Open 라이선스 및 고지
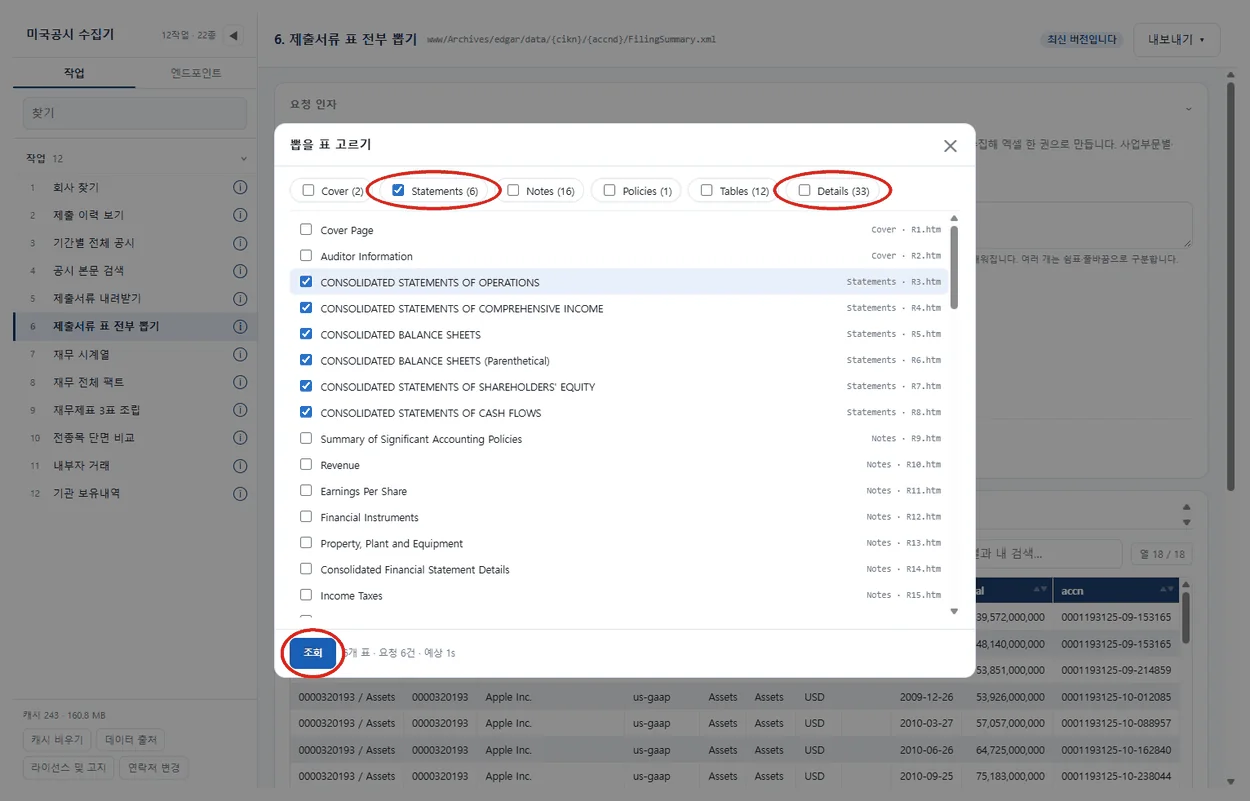1250x801 pixels. click(67, 768)
